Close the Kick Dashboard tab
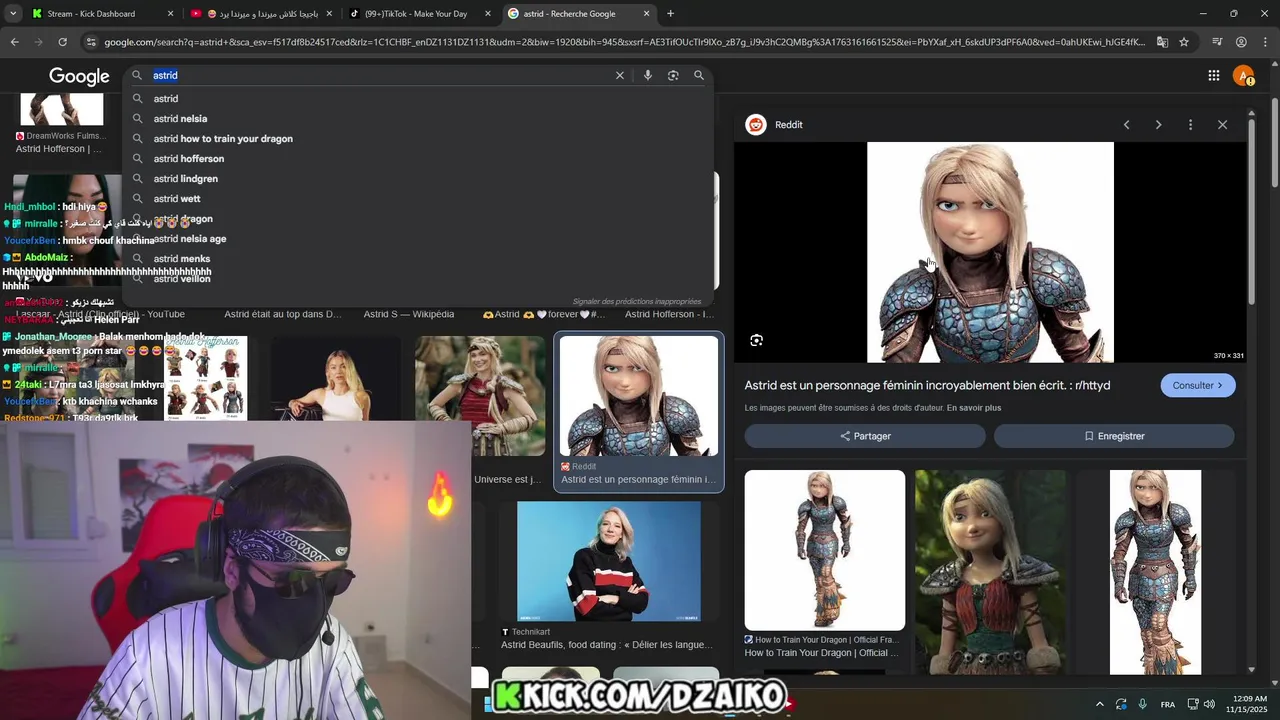This screenshot has height=720, width=1280. point(170,14)
